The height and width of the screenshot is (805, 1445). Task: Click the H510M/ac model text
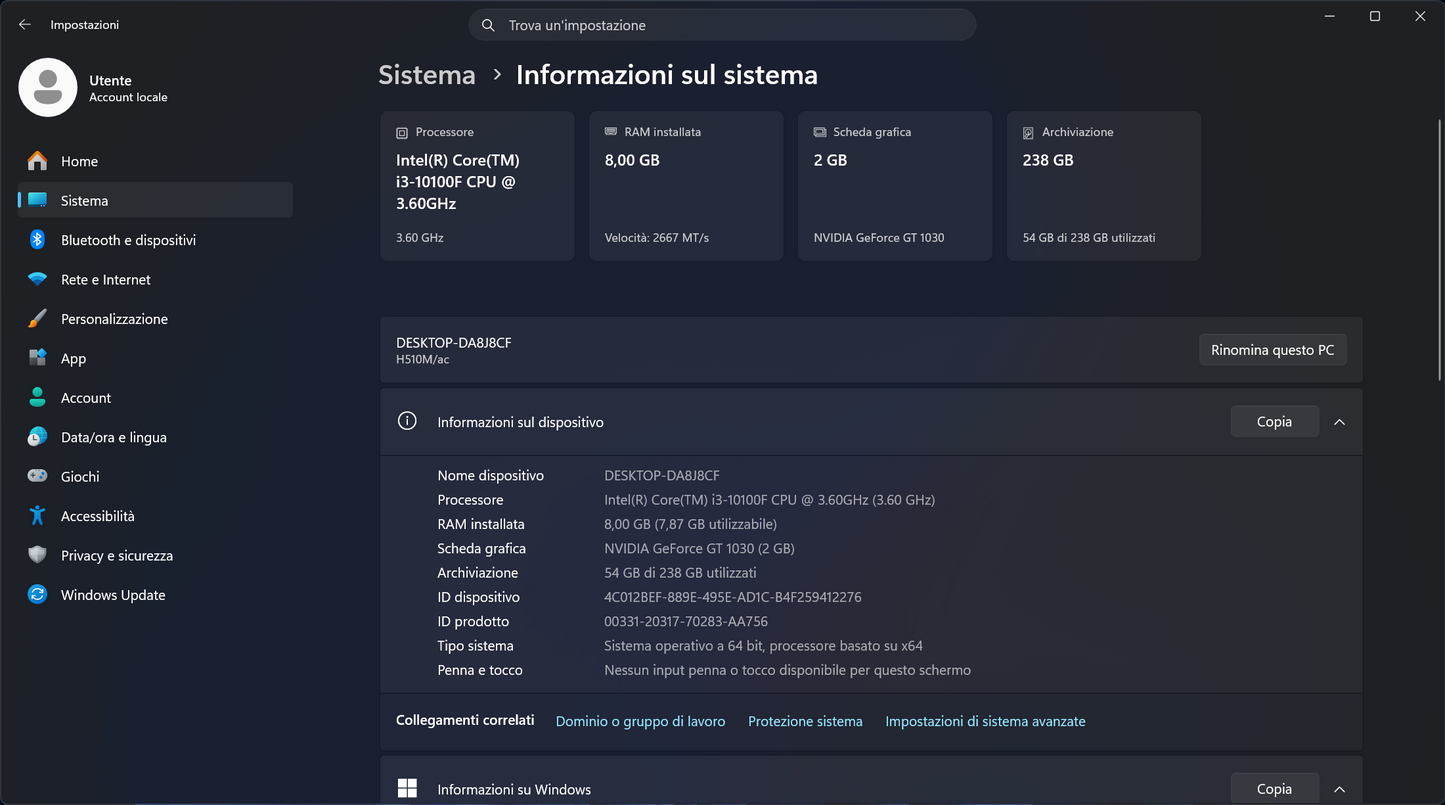[x=423, y=360]
